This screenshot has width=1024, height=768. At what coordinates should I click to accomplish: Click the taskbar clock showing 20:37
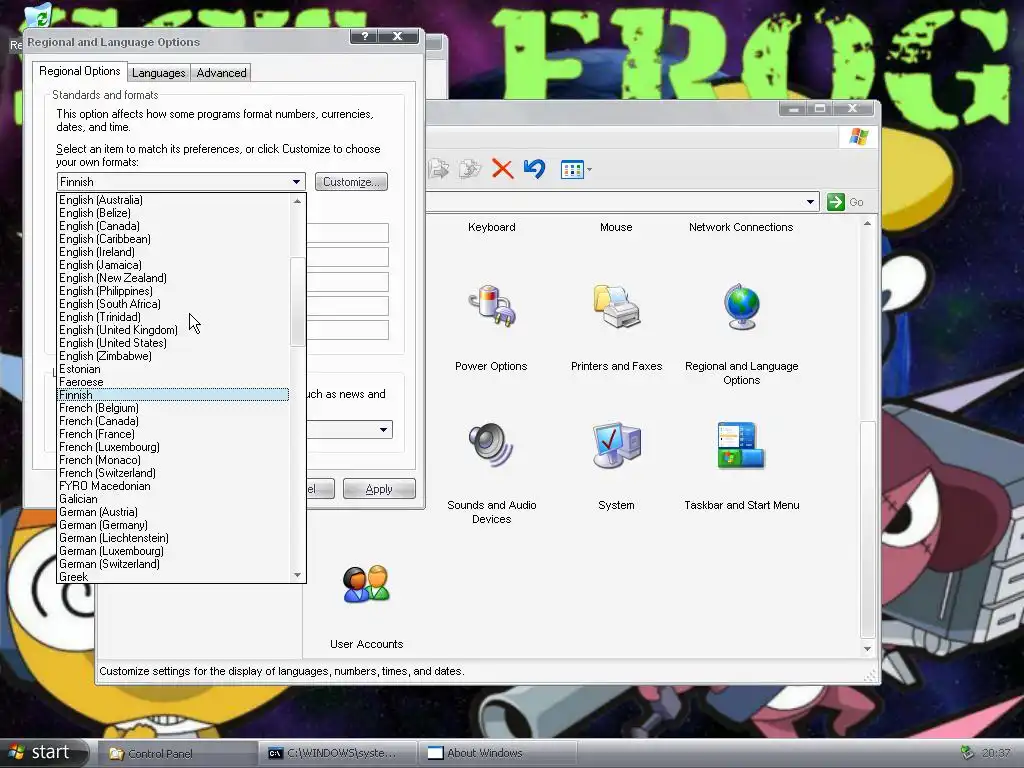995,753
